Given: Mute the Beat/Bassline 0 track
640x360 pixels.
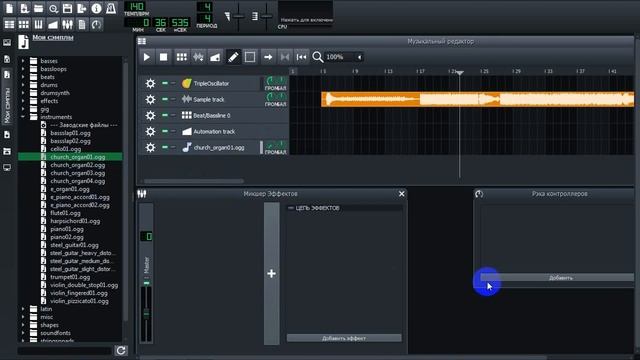Looking at the screenshot, I should tap(165, 116).
